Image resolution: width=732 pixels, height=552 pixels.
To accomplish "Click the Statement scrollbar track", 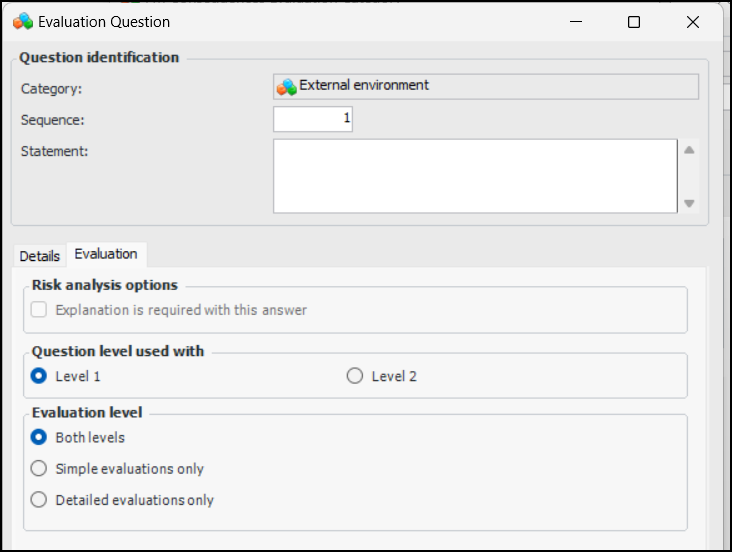I will coord(689,176).
